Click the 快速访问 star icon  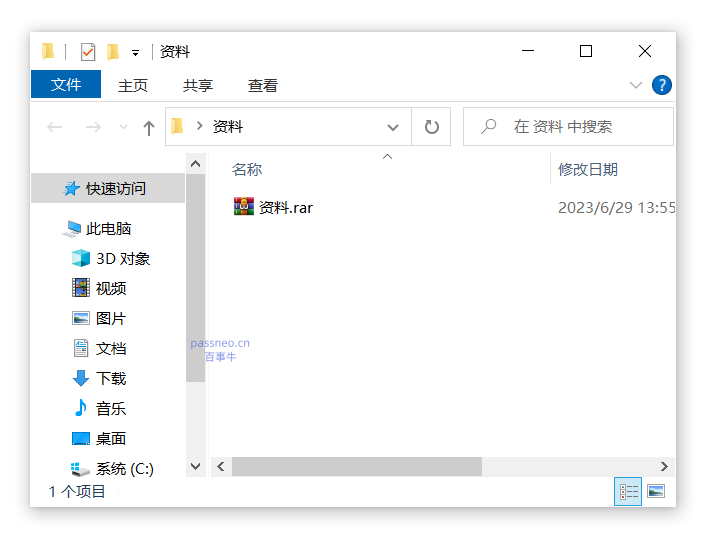tap(71, 189)
